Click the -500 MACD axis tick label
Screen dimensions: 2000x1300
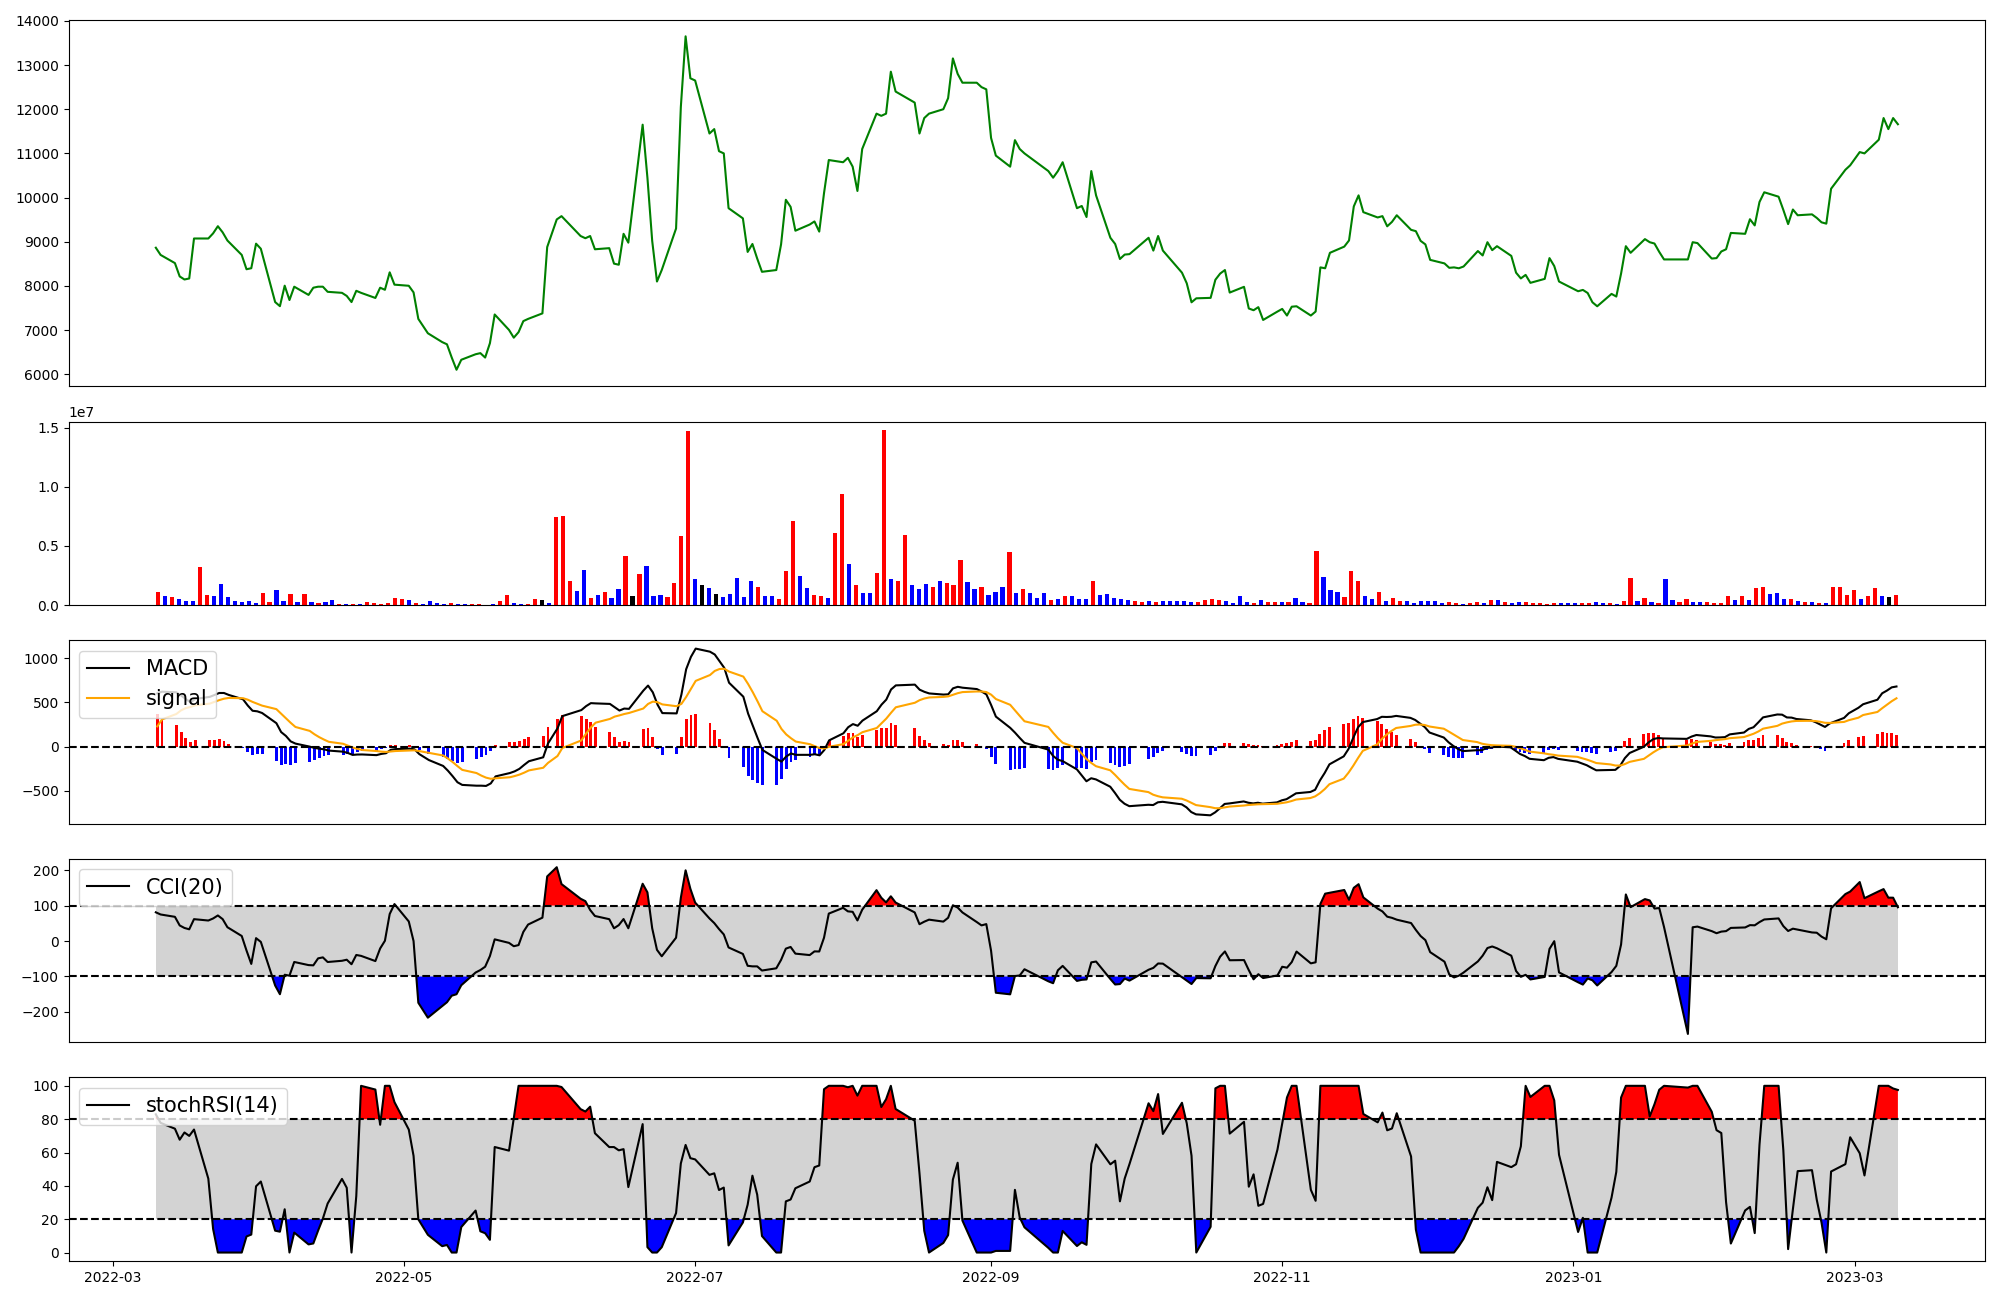coord(40,791)
